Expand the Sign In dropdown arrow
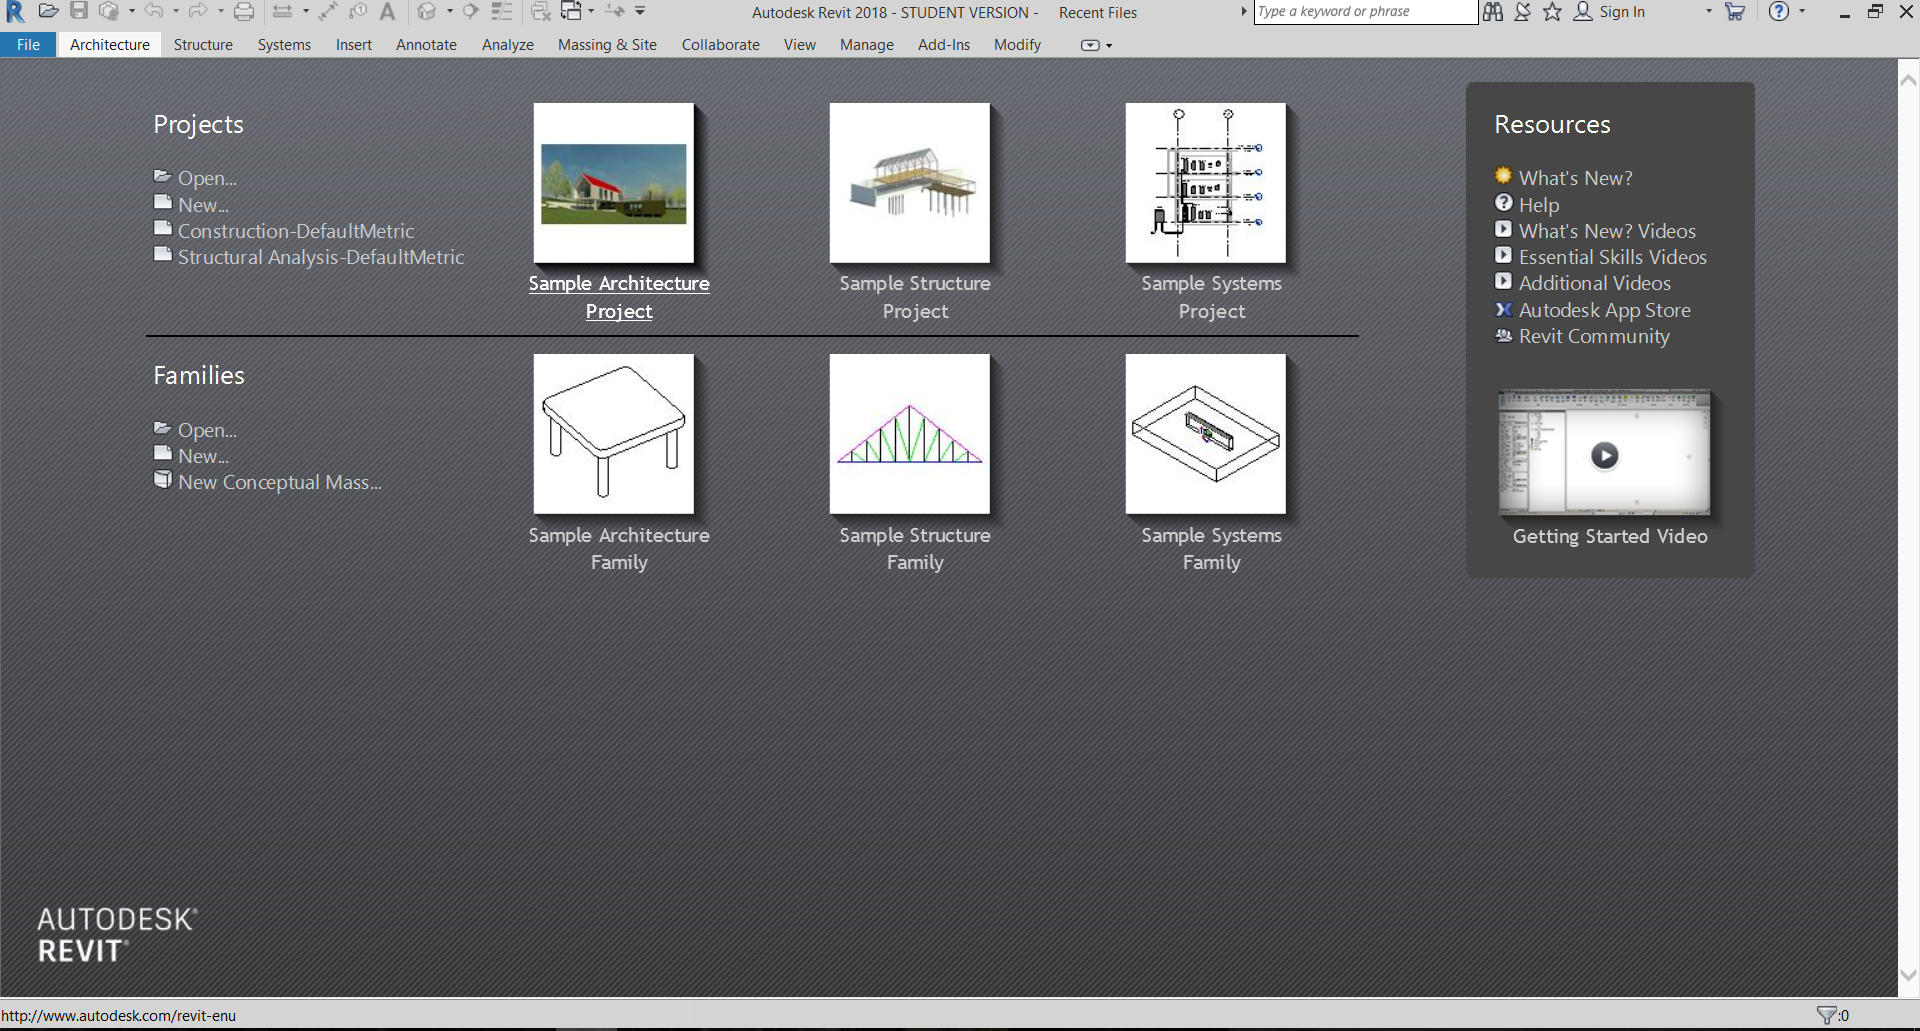 [1708, 12]
